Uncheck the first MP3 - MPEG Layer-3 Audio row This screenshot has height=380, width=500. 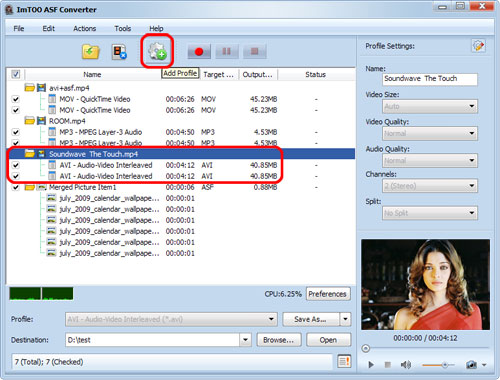coord(16,132)
